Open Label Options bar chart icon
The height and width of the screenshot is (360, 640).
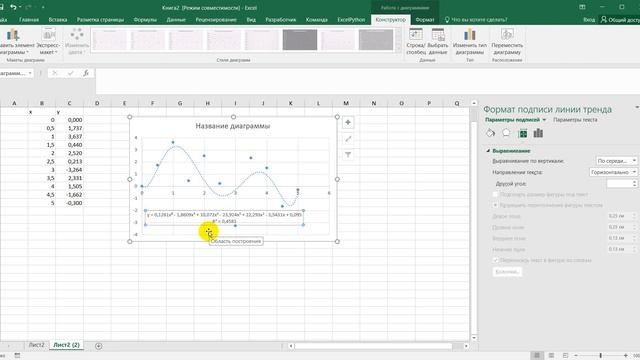pyautogui.click(x=538, y=133)
